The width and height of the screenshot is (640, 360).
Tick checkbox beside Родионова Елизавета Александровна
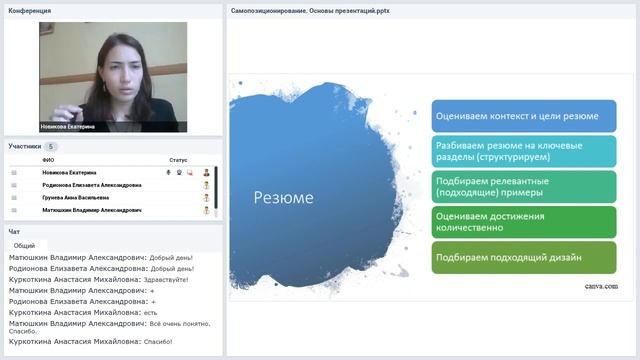pos(14,185)
